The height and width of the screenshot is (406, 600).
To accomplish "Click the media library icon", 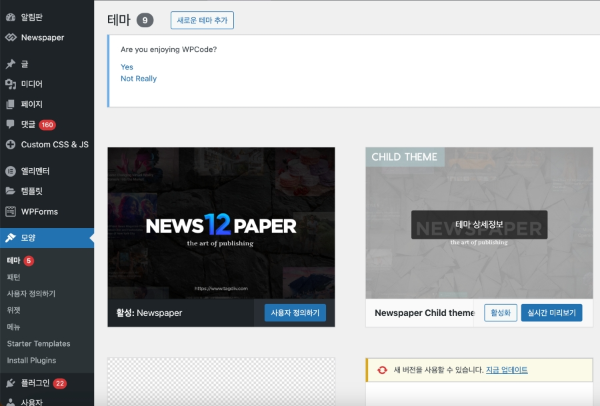I will click(10, 84).
